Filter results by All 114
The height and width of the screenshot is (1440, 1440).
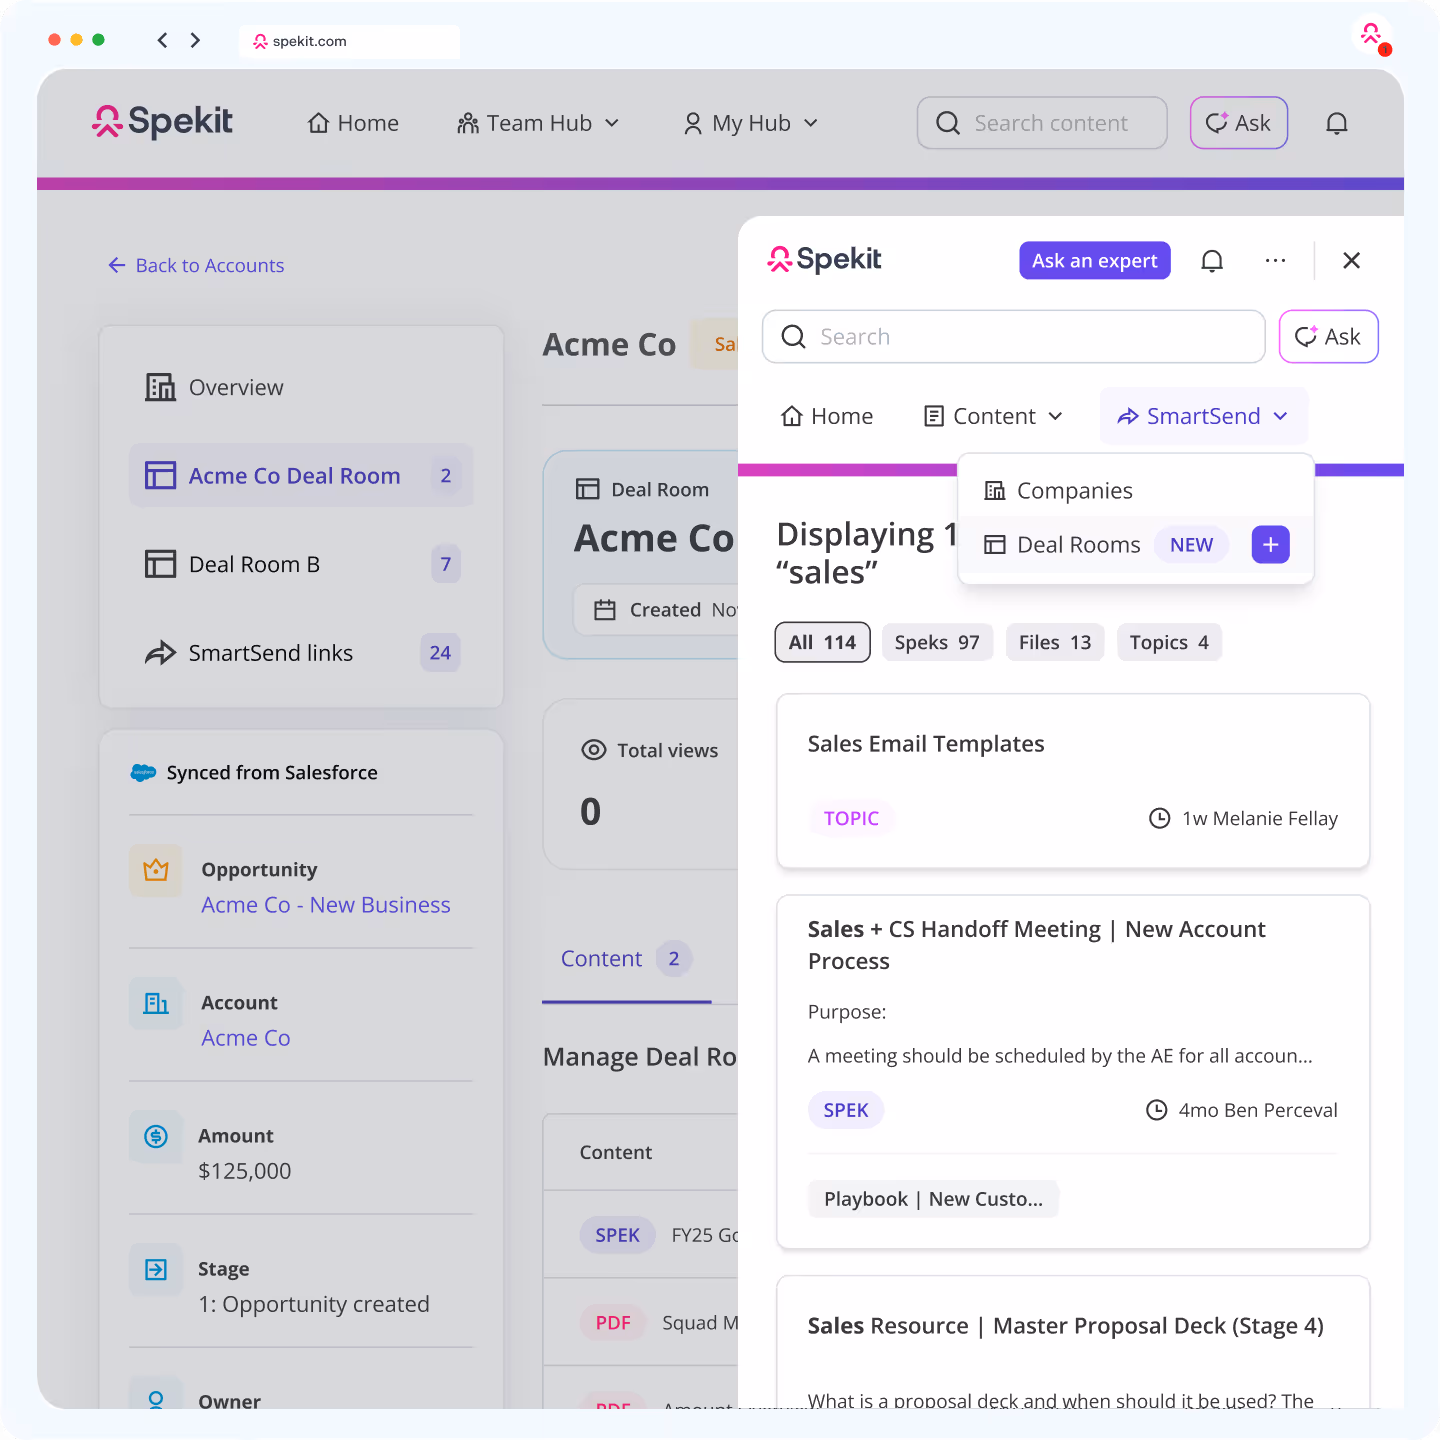(x=823, y=642)
